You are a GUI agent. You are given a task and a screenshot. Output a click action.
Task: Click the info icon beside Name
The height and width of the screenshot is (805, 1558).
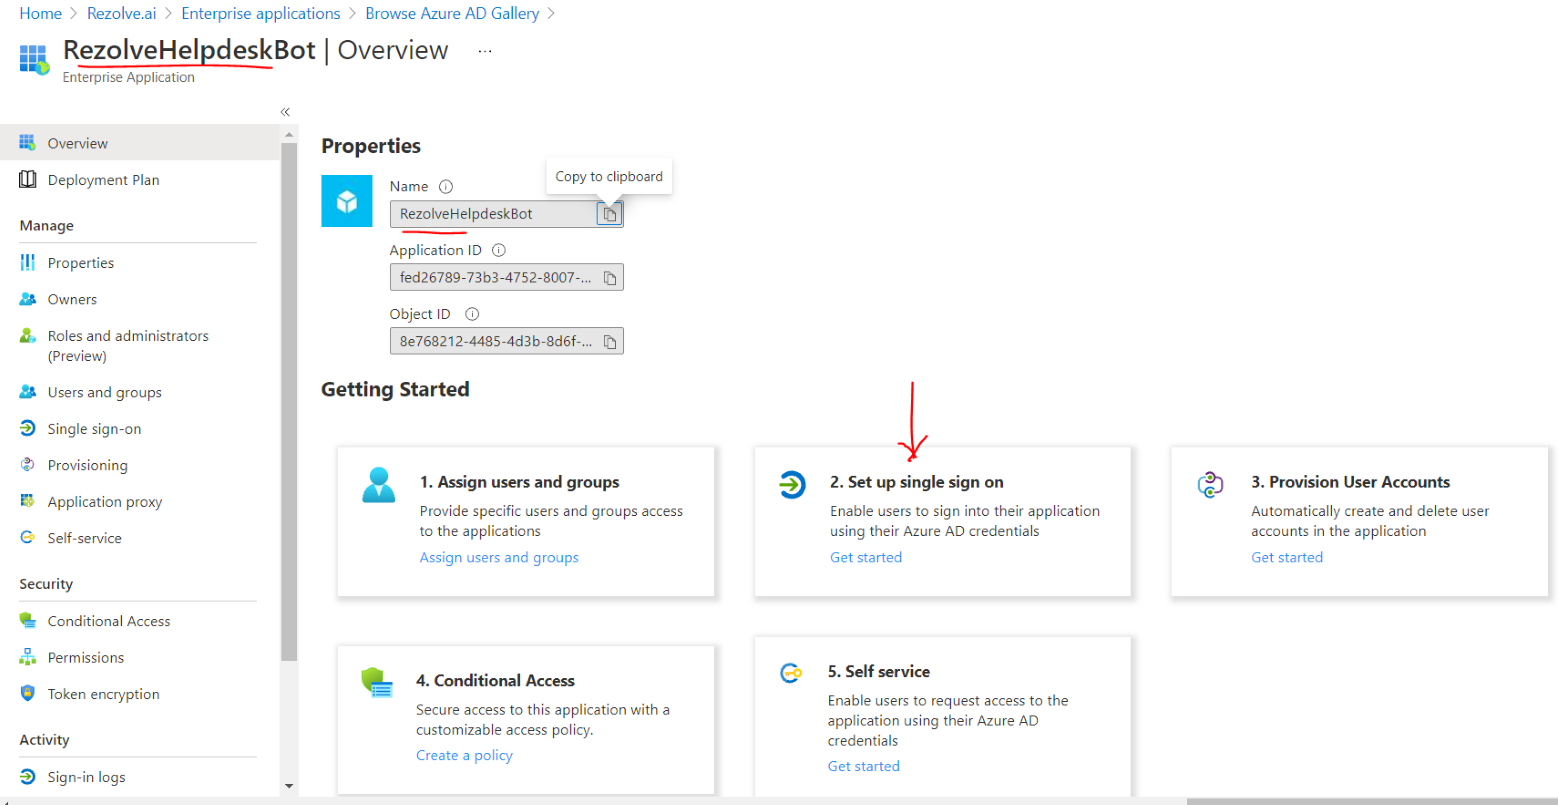[x=447, y=186]
